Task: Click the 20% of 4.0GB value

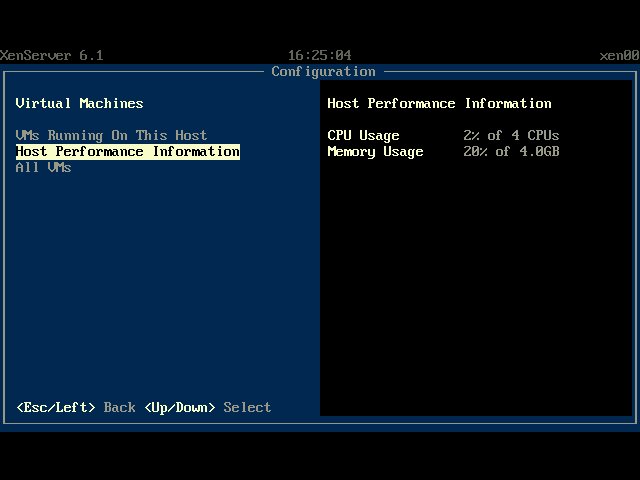Action: 511,151
